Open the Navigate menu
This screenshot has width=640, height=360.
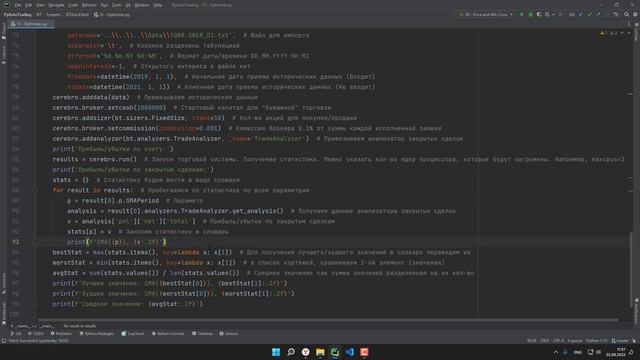pos(56,5)
